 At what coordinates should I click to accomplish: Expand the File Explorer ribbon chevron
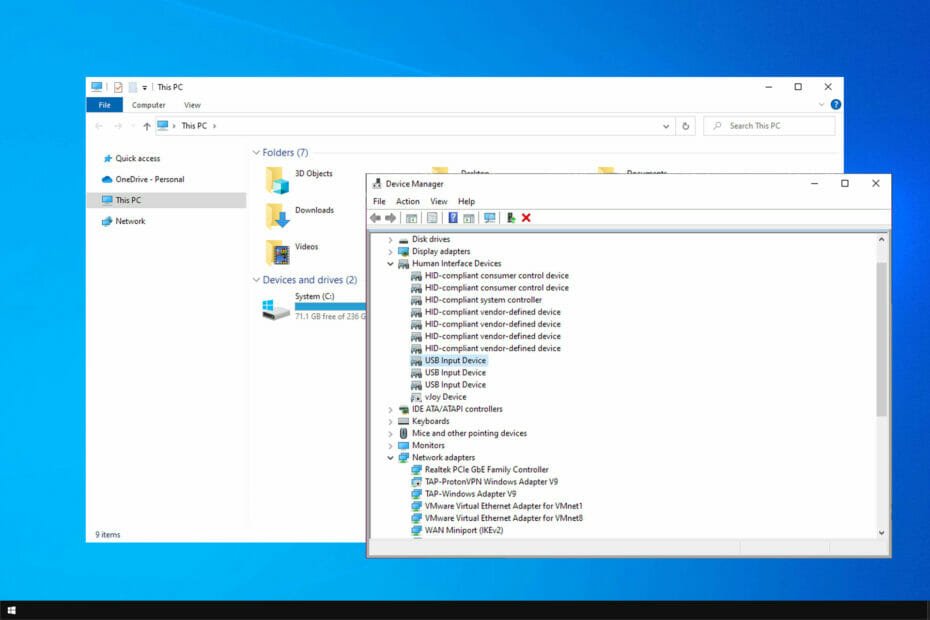821,104
